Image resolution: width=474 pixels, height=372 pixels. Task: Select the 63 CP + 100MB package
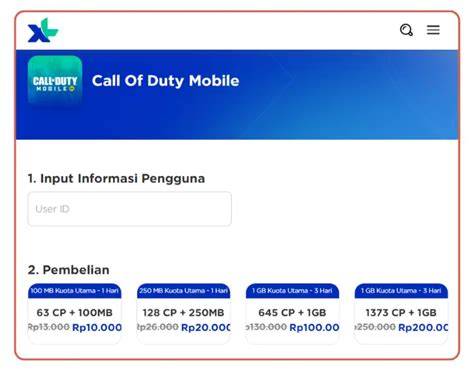[x=75, y=314]
